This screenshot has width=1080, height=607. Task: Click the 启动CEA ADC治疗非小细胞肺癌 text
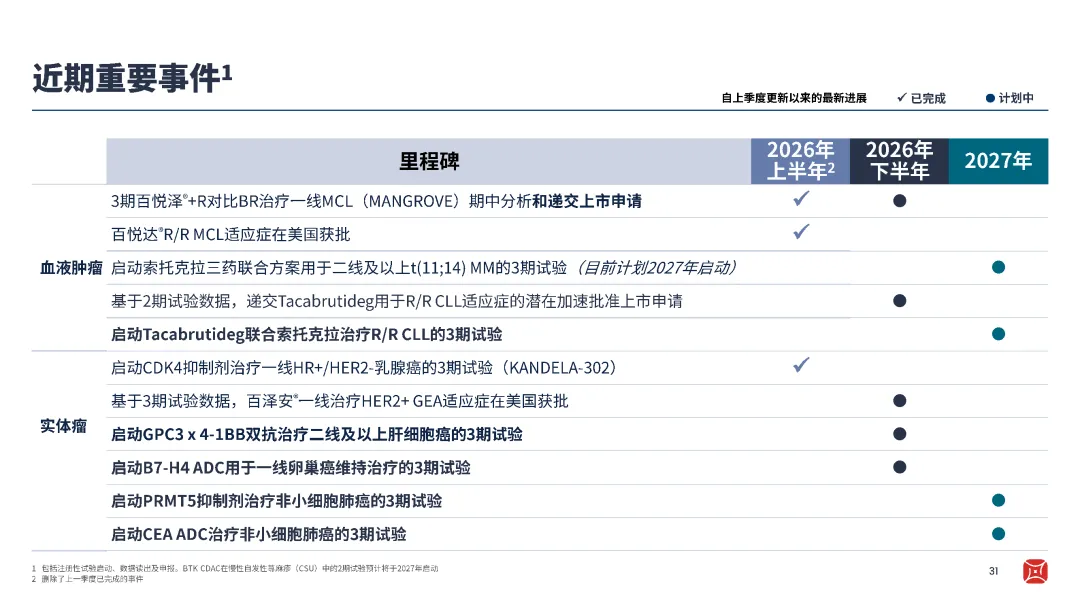[x=258, y=534]
